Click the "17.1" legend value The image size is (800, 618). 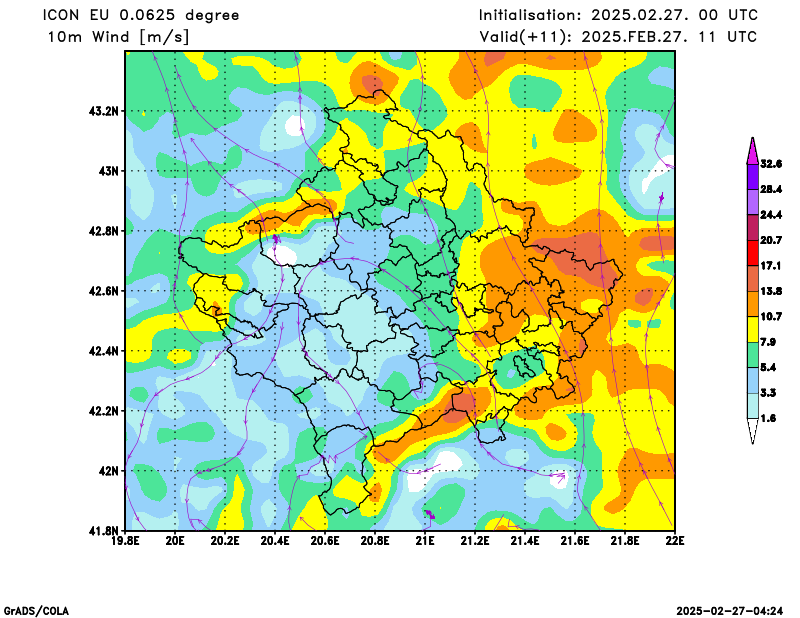pos(771,266)
